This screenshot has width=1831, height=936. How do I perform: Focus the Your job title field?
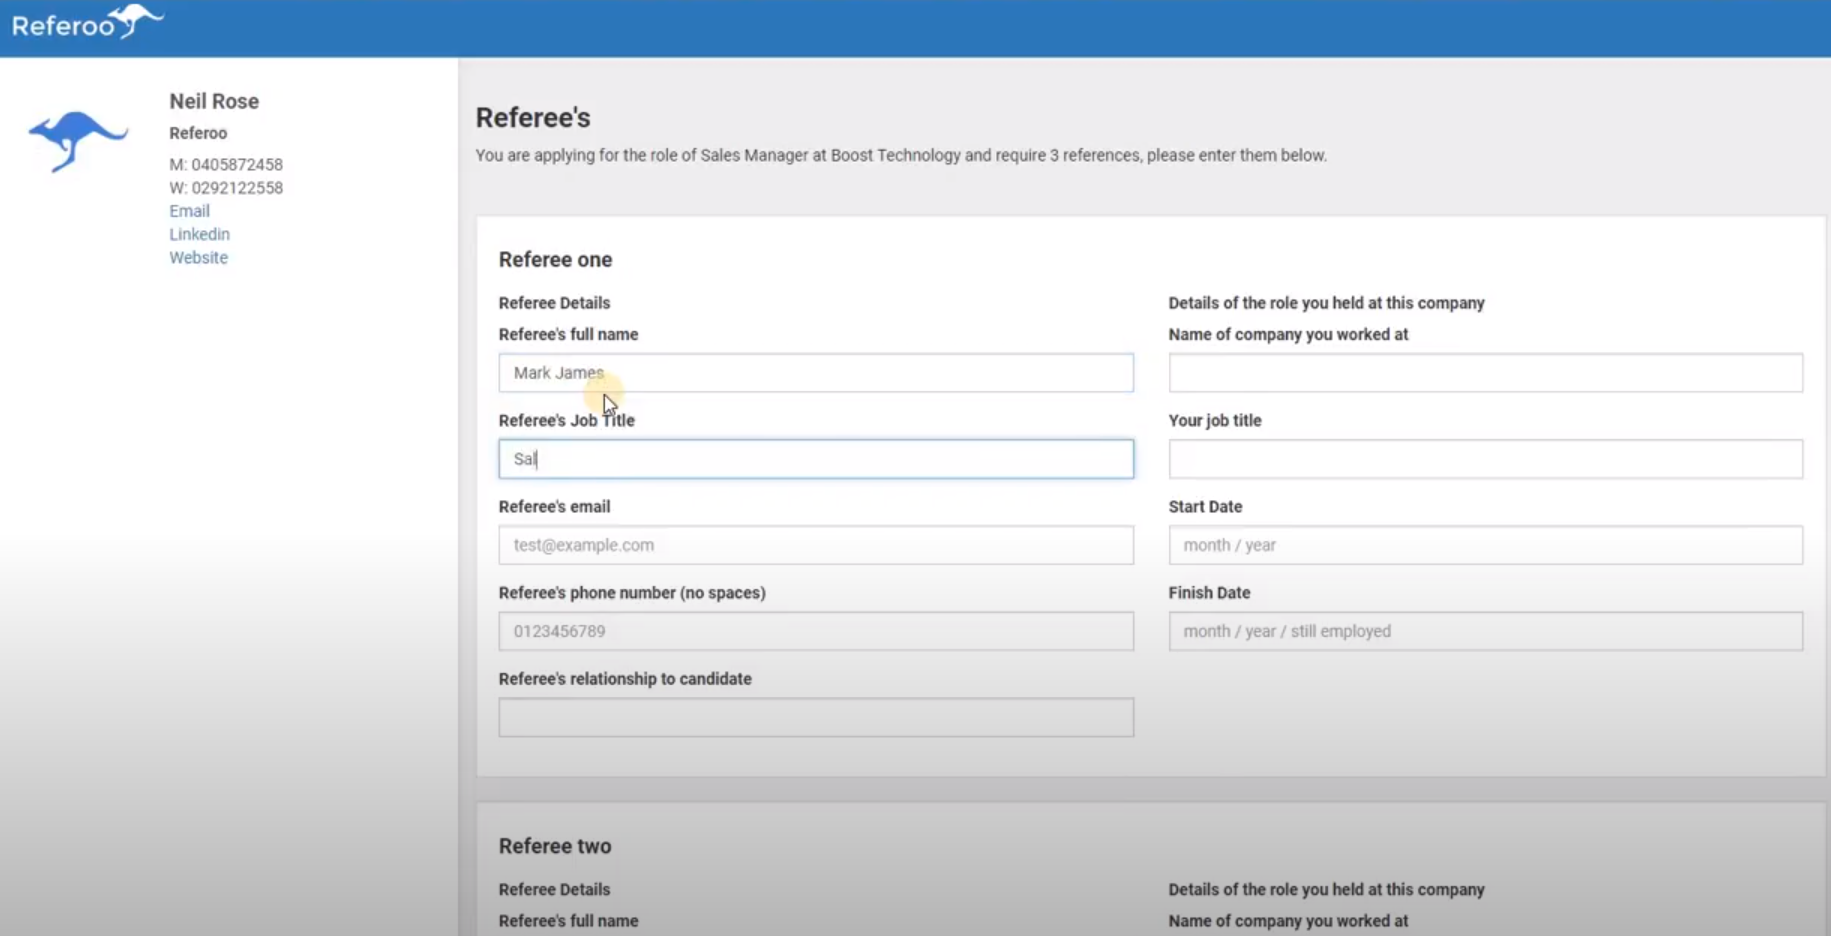point(1485,459)
